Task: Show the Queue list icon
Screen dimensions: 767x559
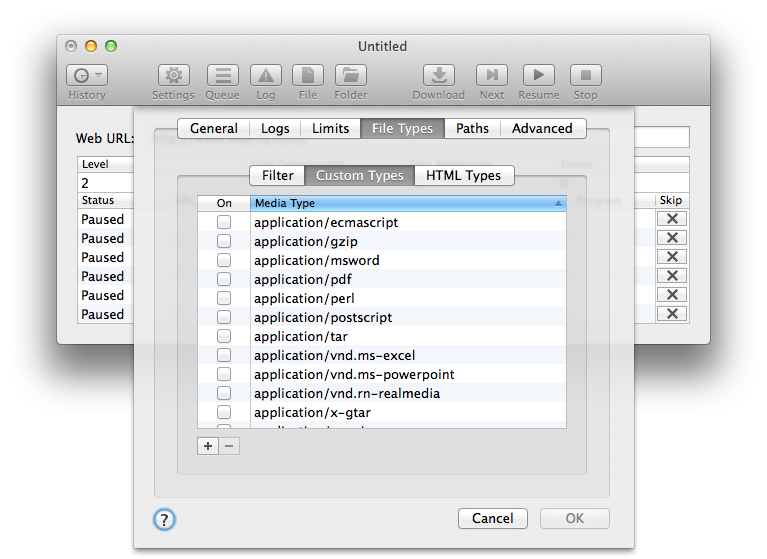Action: coord(223,75)
